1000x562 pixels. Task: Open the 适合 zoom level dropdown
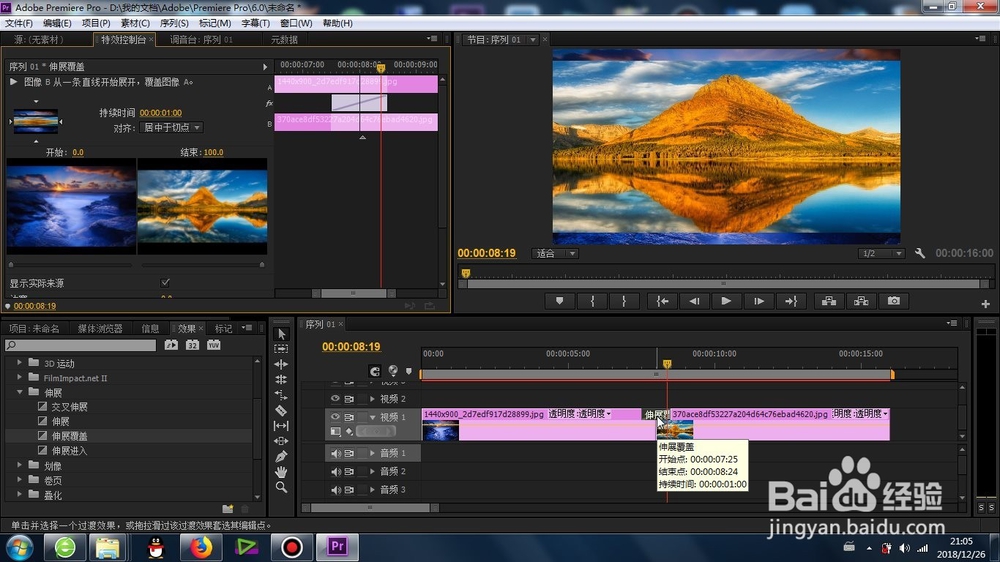pos(555,253)
